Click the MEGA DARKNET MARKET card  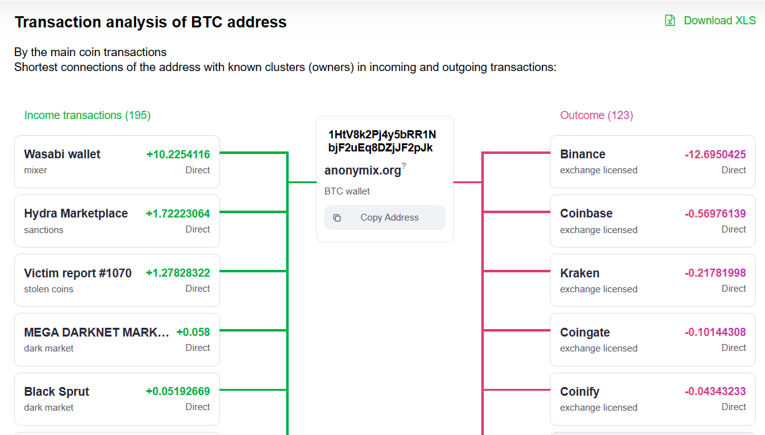[117, 340]
